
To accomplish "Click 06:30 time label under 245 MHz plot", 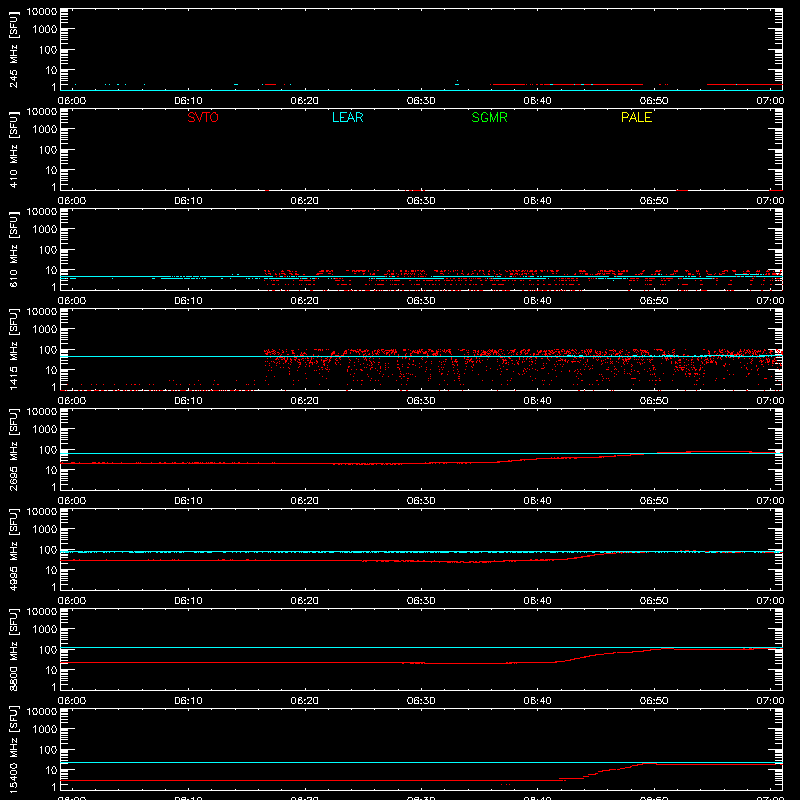I will pos(421,101).
